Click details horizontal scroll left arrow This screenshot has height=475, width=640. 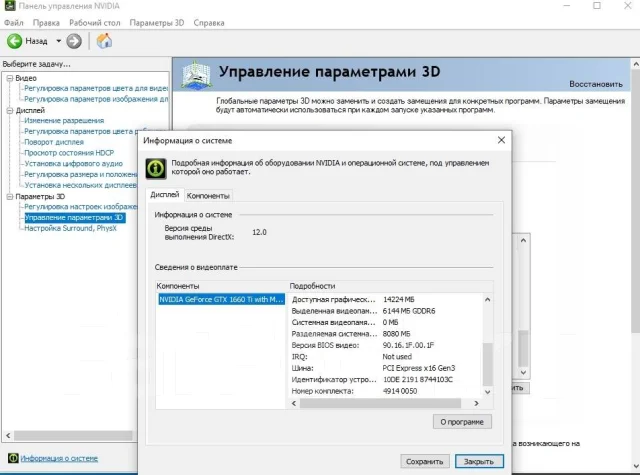click(294, 403)
